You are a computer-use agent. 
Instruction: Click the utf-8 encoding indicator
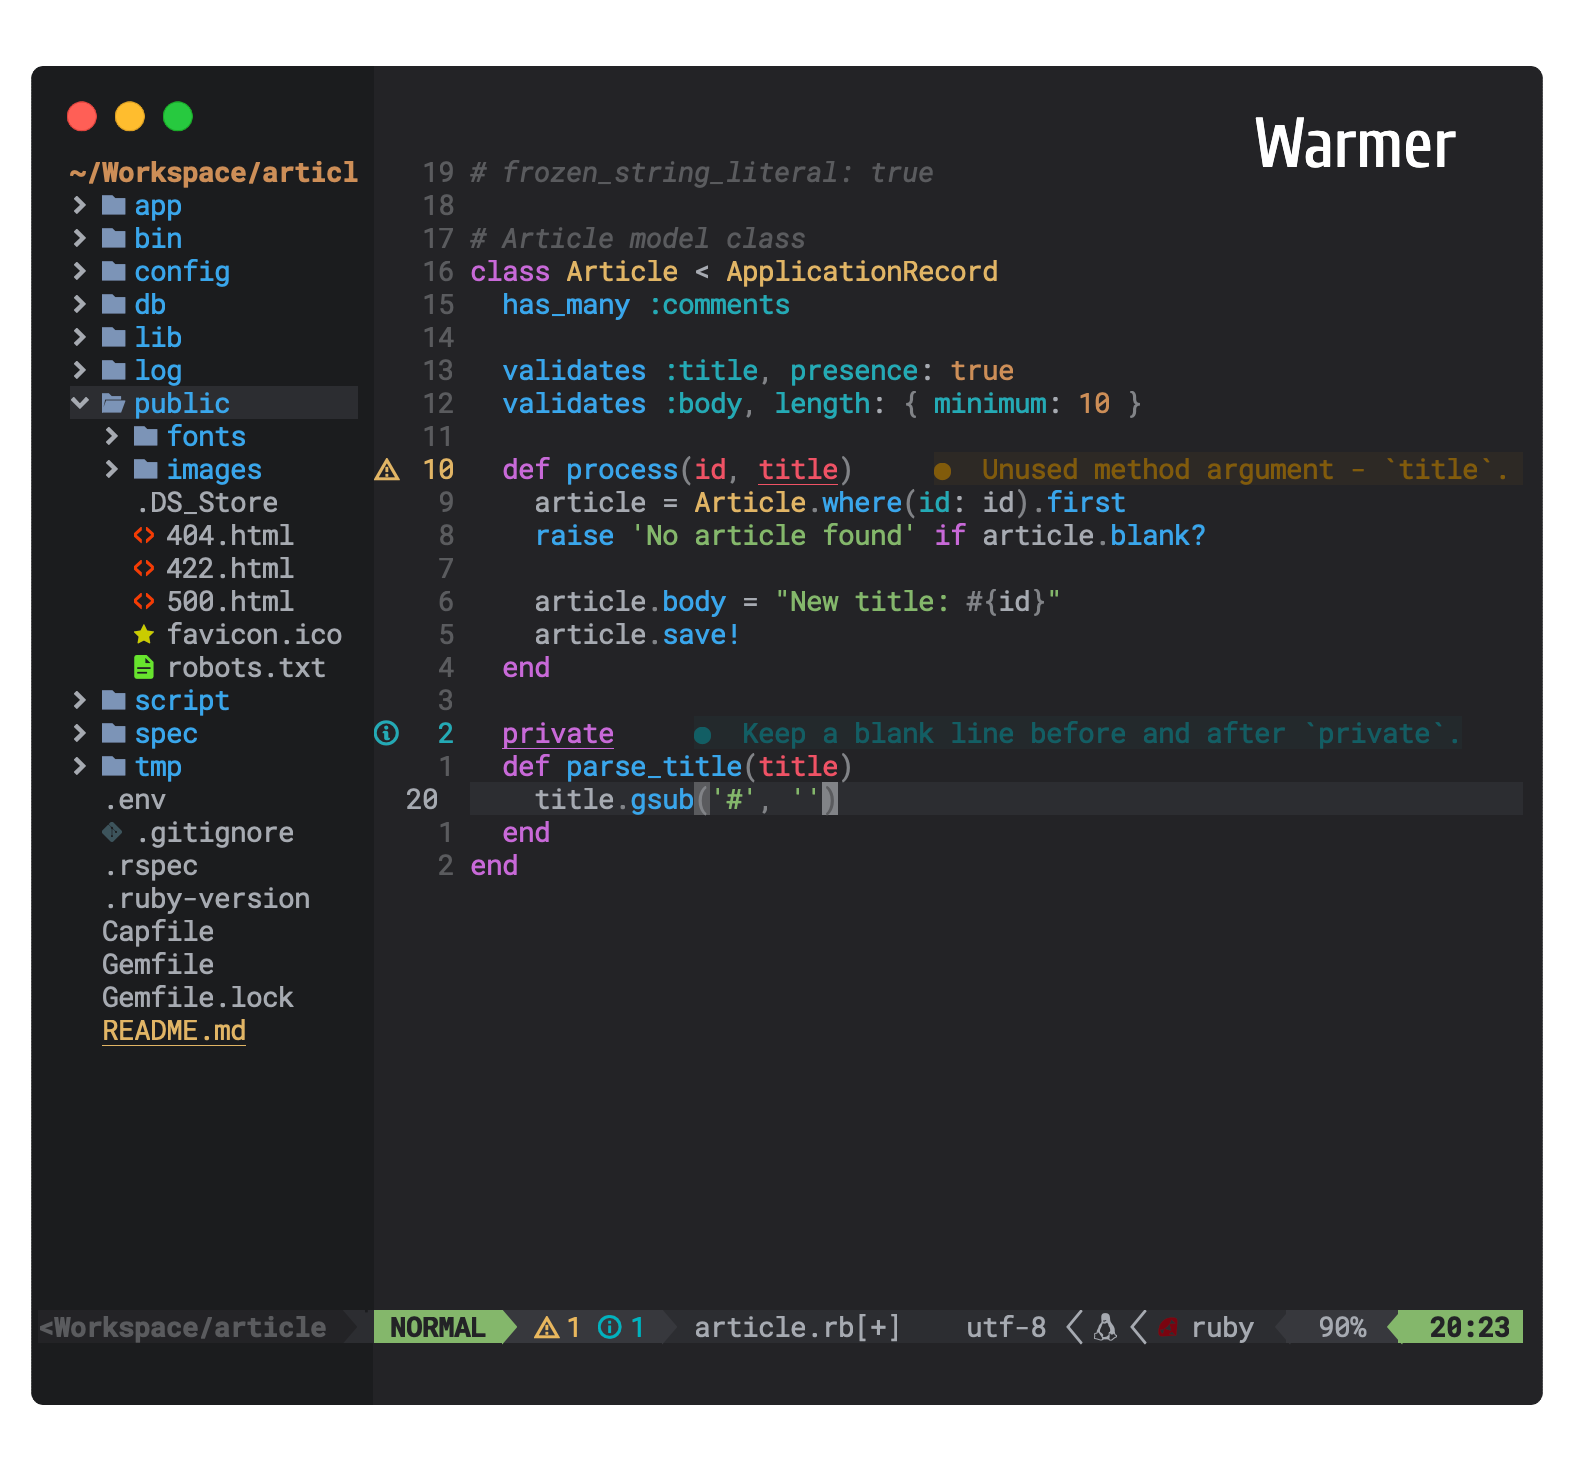(1006, 1327)
